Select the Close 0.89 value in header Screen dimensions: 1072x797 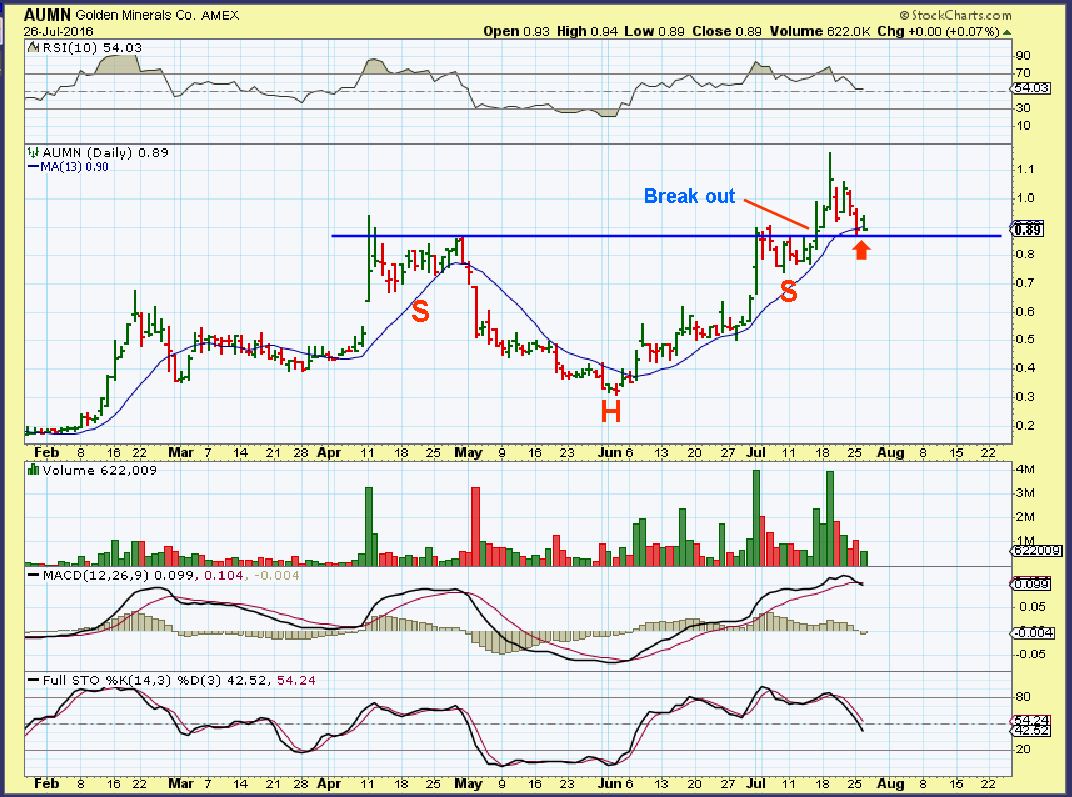[727, 31]
